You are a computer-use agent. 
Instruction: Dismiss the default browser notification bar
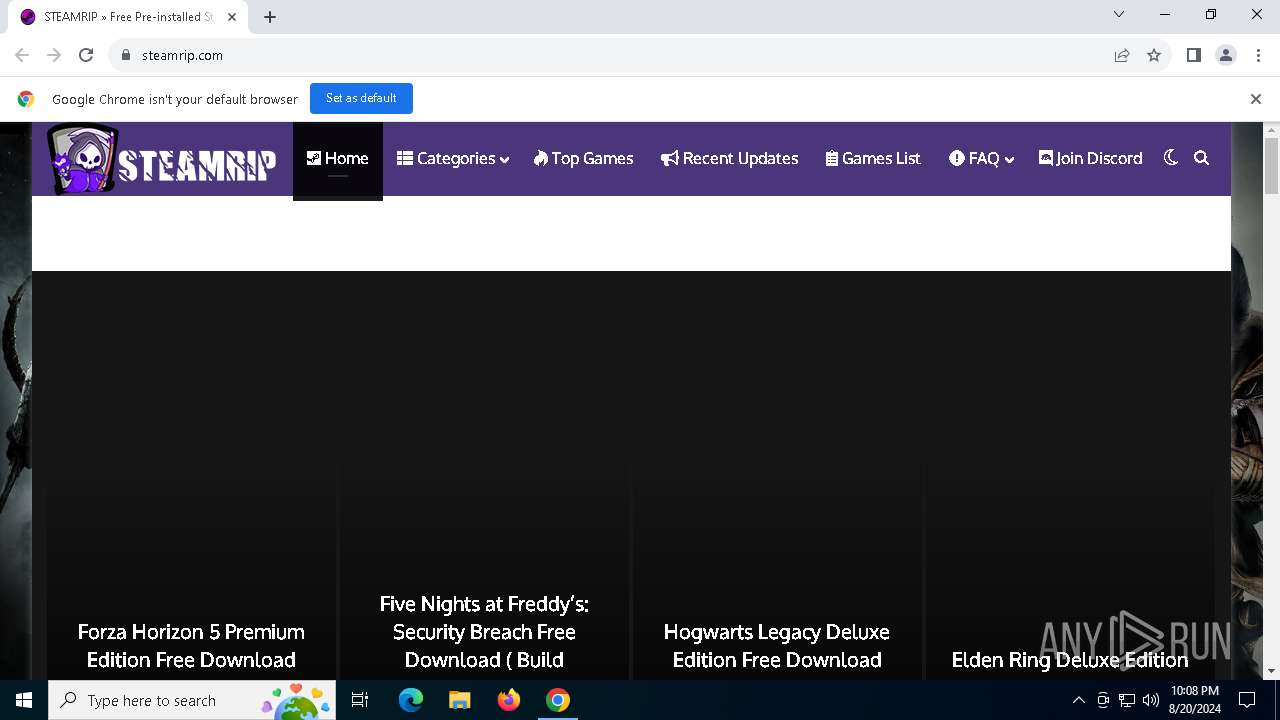click(1255, 99)
